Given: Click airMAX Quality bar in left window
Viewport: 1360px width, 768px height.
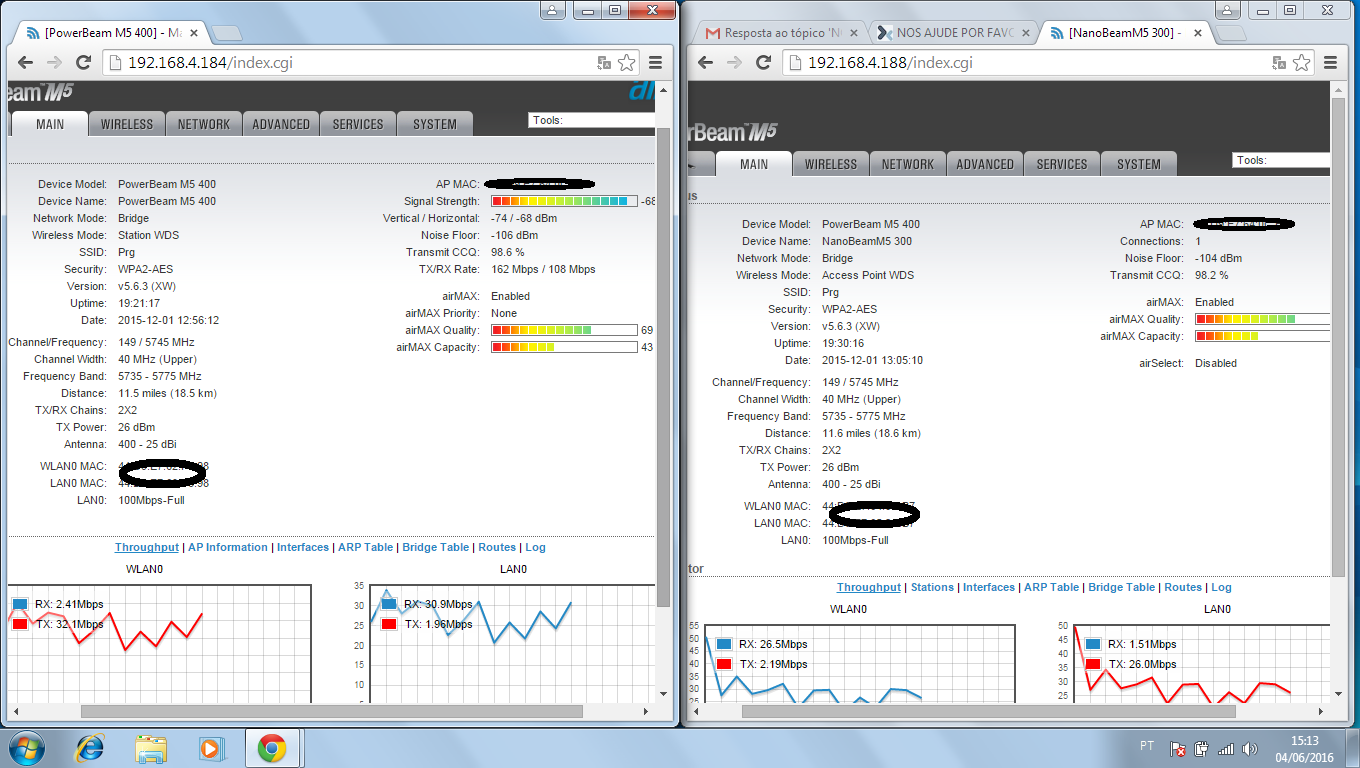Looking at the screenshot, I should point(565,330).
